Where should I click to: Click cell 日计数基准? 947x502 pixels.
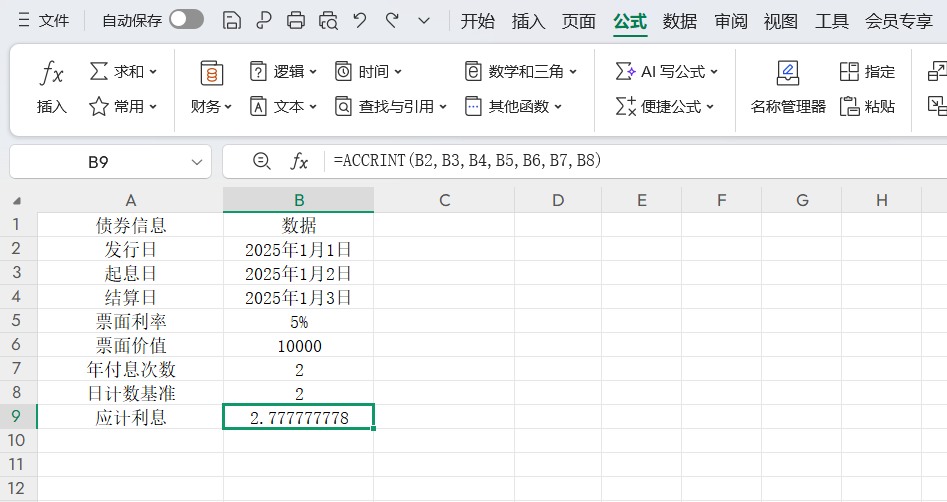coord(130,393)
